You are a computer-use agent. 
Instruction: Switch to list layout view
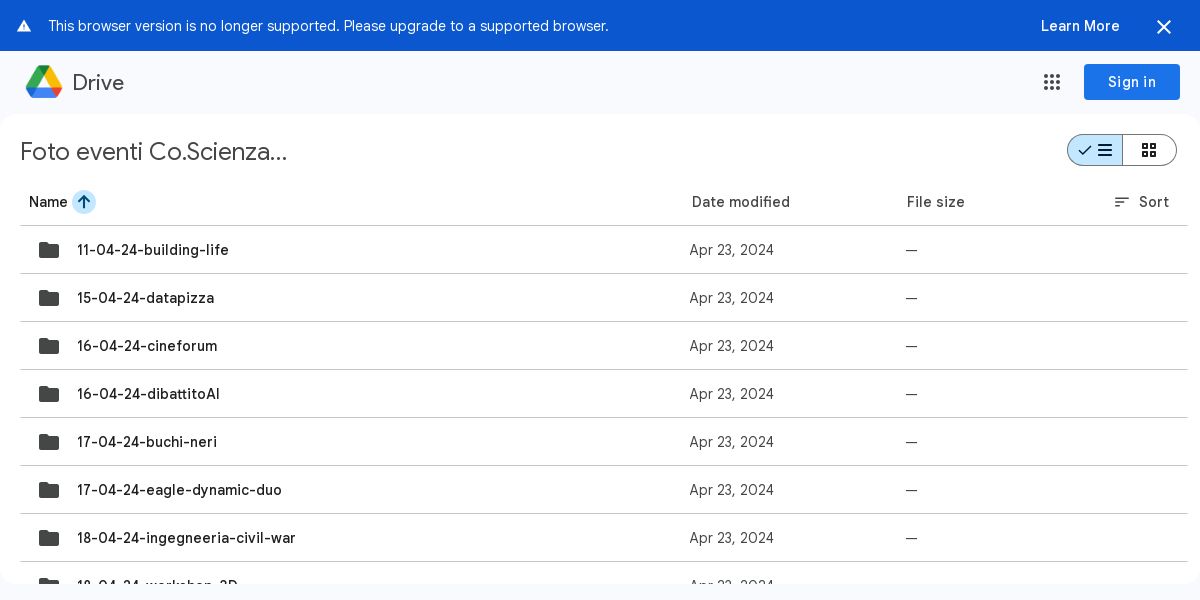tap(1095, 150)
